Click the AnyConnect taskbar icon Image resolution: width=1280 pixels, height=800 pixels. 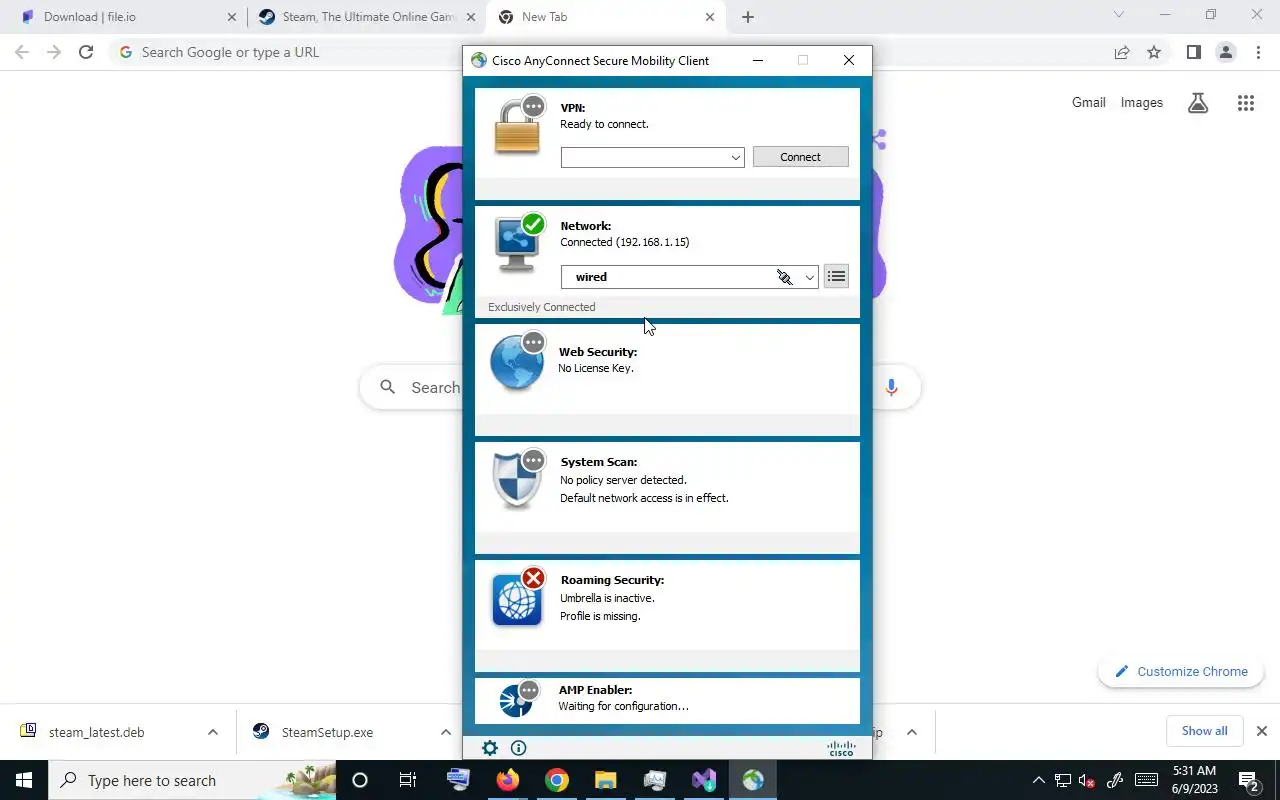tap(753, 780)
